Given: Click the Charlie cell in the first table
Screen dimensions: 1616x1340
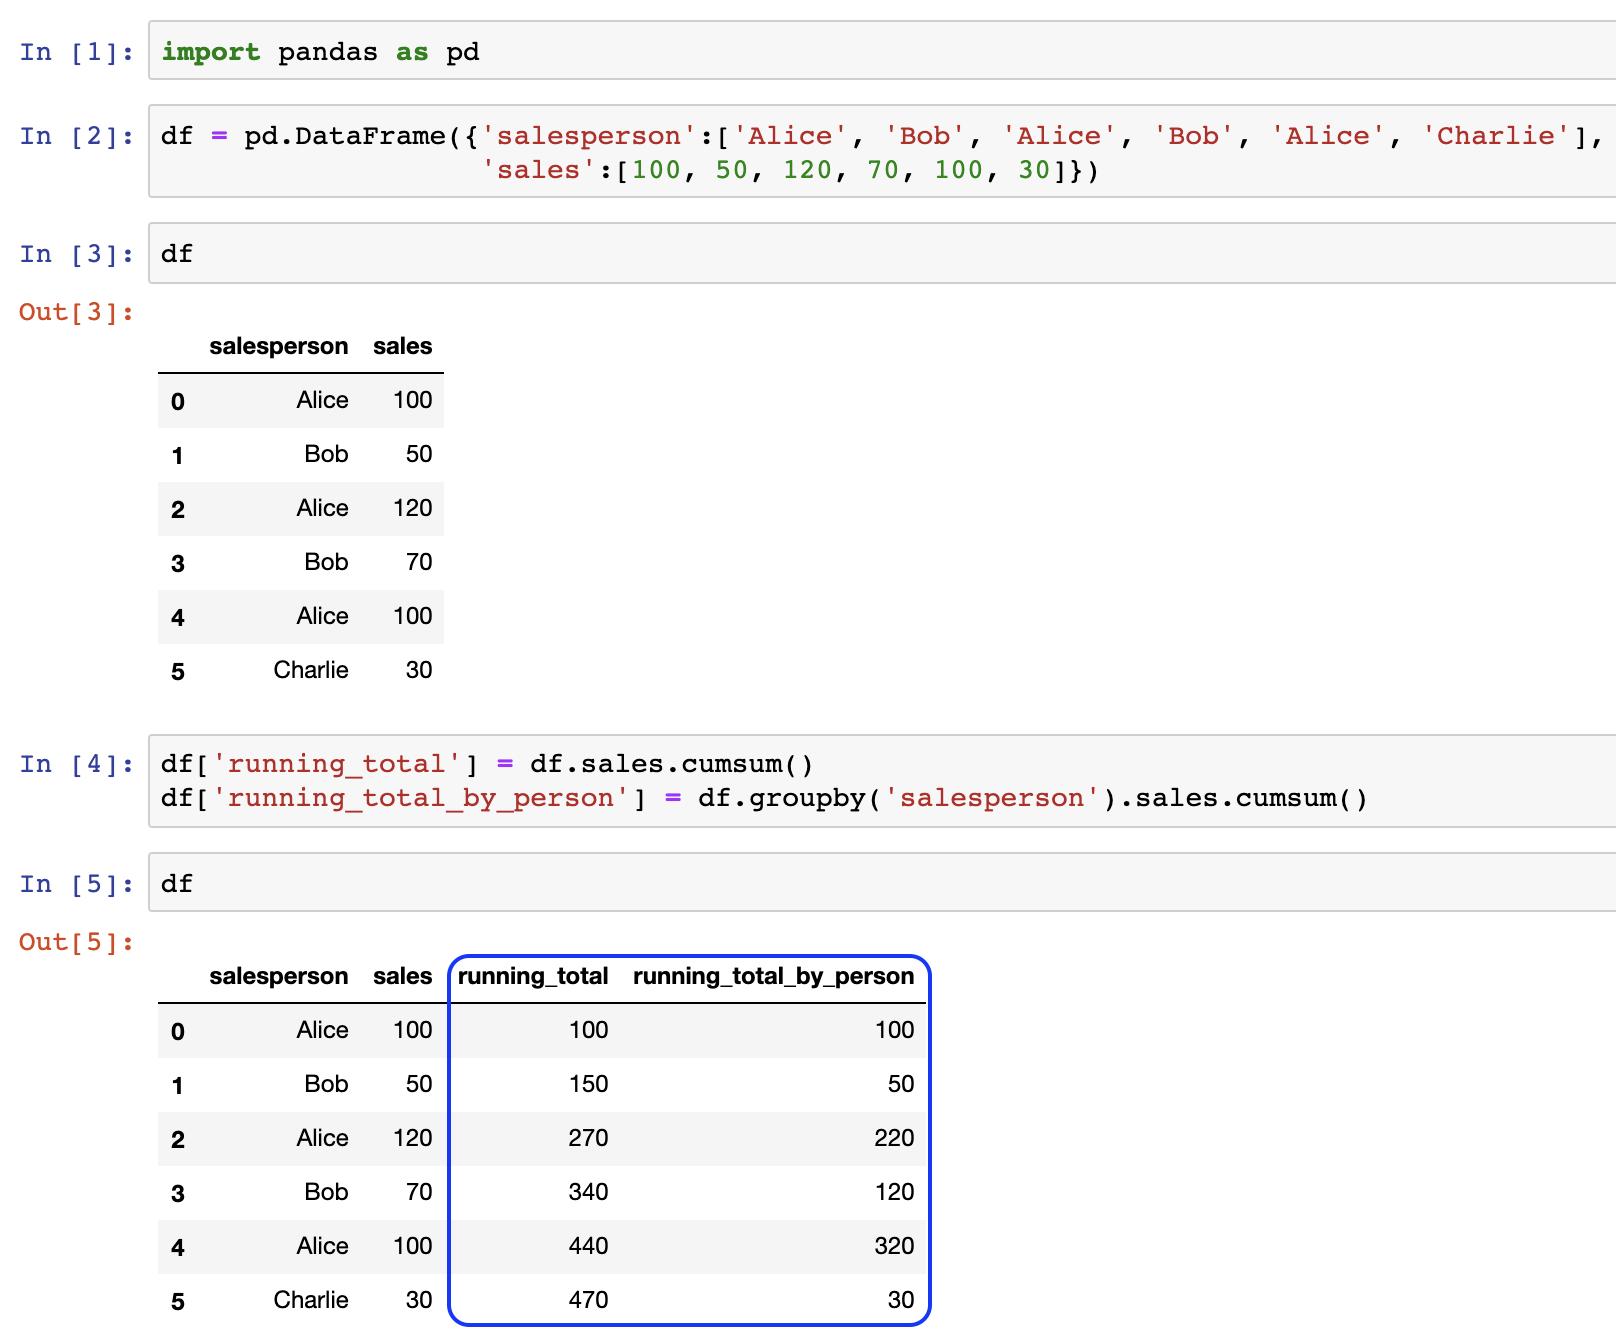Looking at the screenshot, I should 311,670.
